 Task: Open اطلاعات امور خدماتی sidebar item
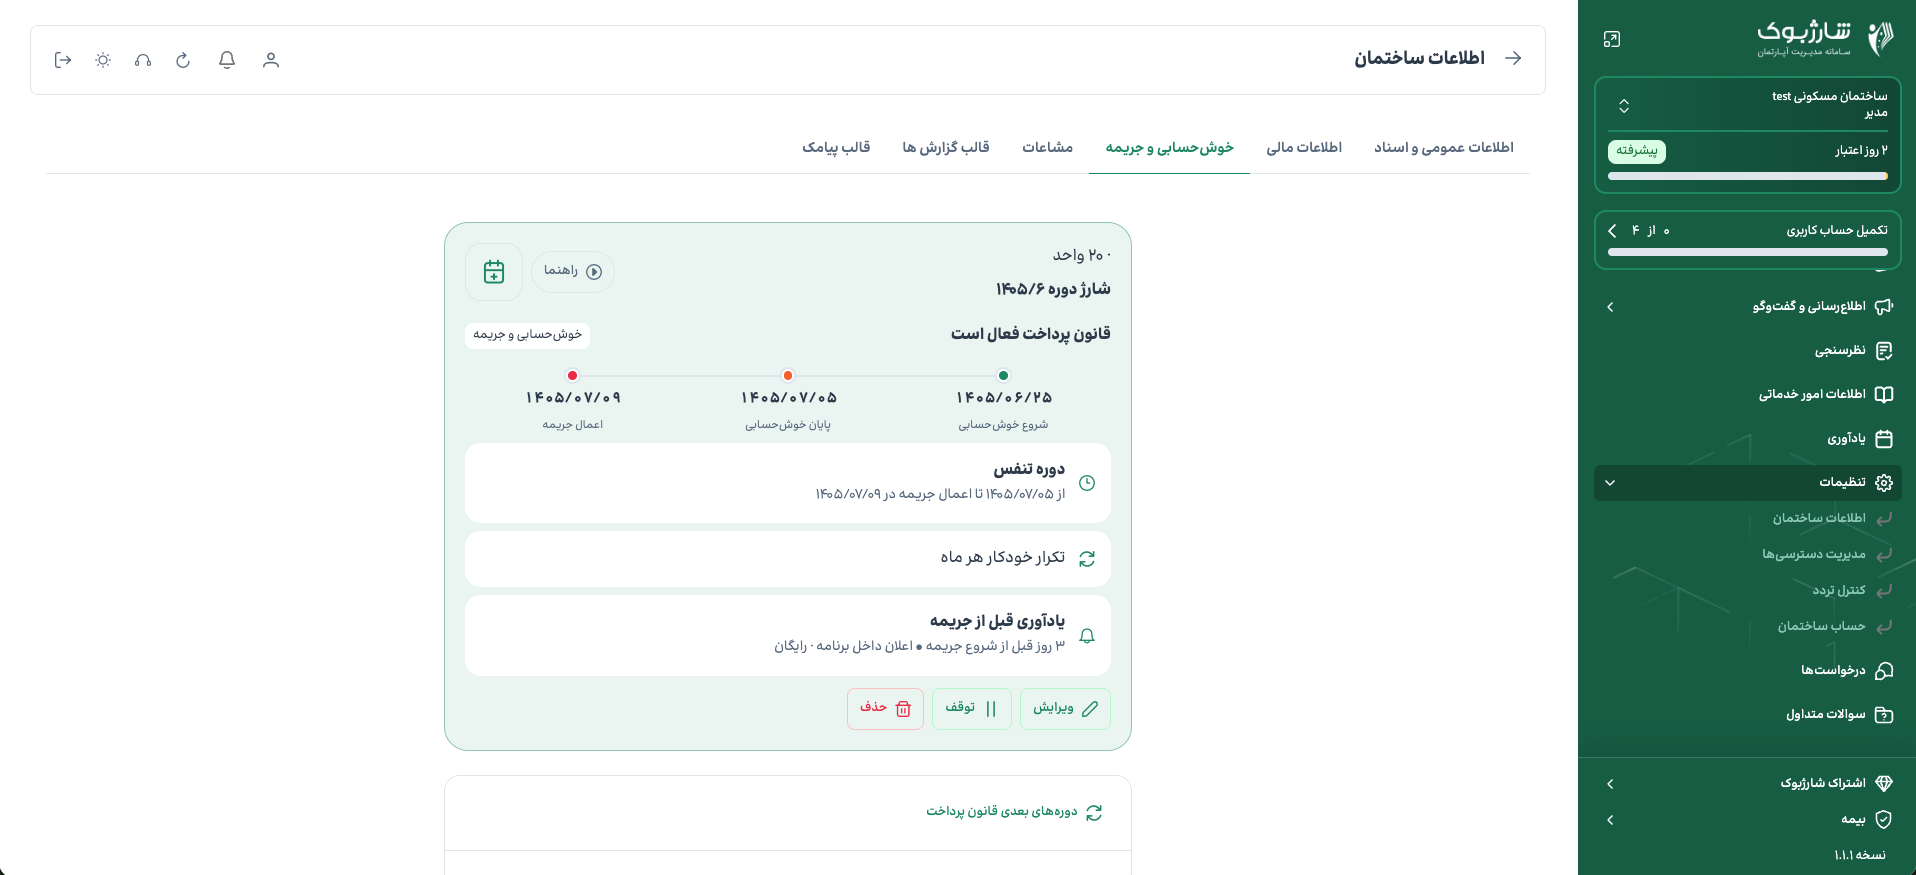tap(1747, 395)
